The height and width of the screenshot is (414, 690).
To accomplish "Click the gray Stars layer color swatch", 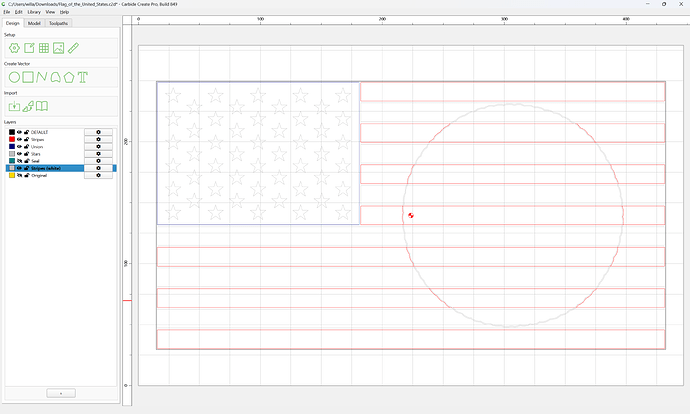I will [x=12, y=154].
